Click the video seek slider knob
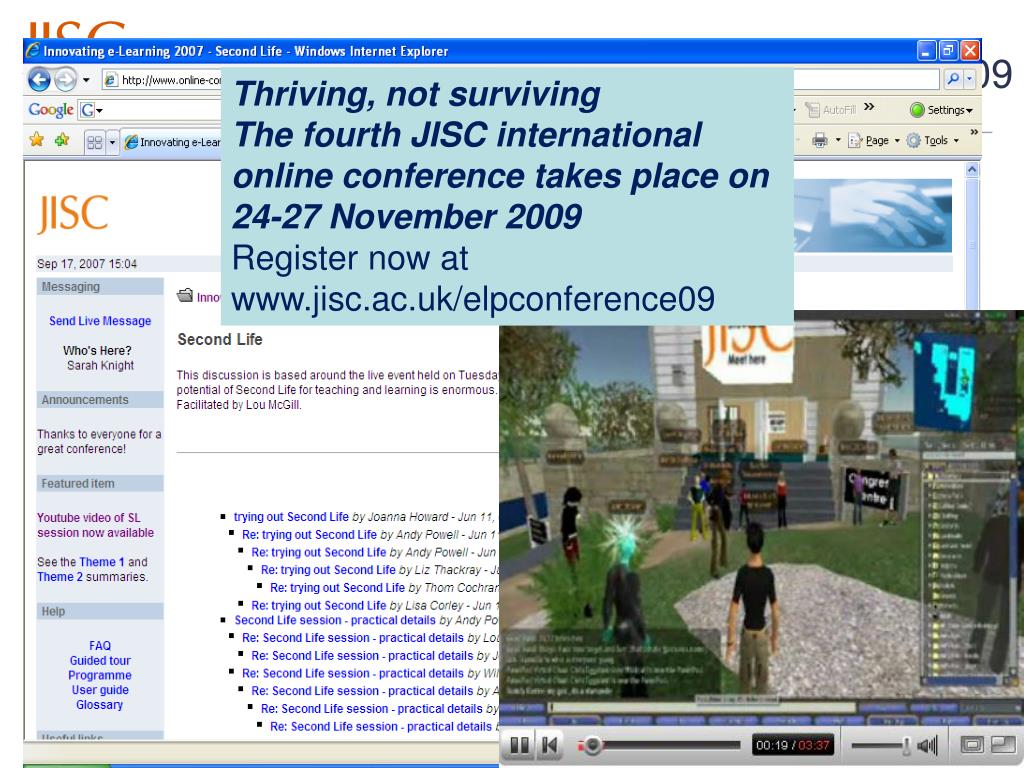Image resolution: width=1024 pixels, height=768 pixels. point(592,744)
